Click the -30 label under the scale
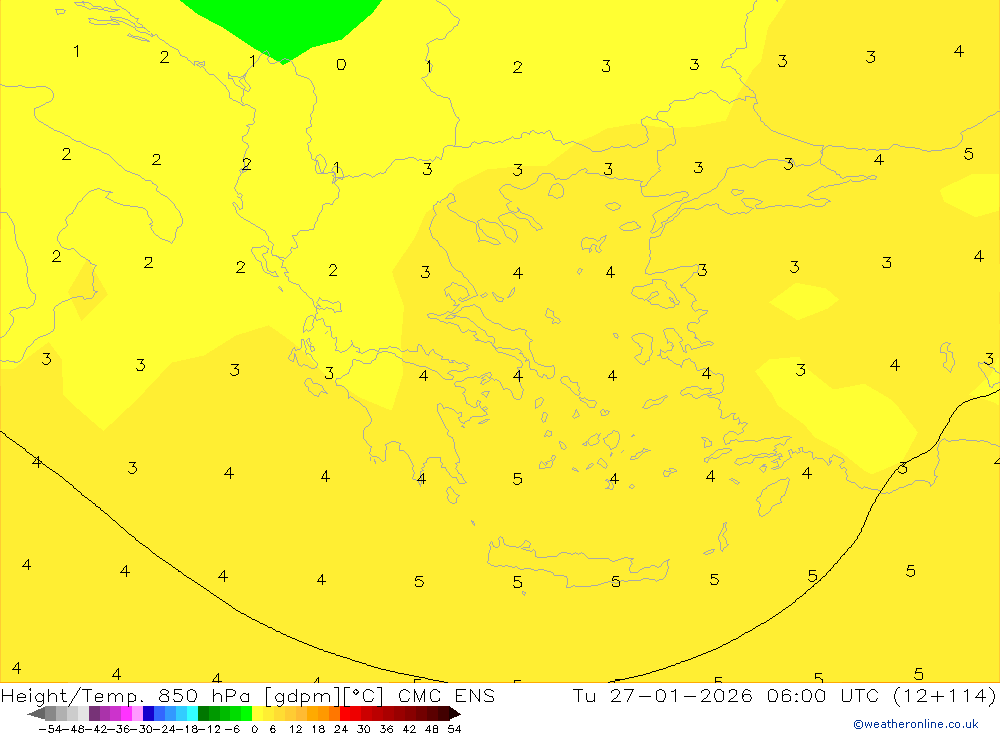The height and width of the screenshot is (733, 1000). click(x=142, y=729)
